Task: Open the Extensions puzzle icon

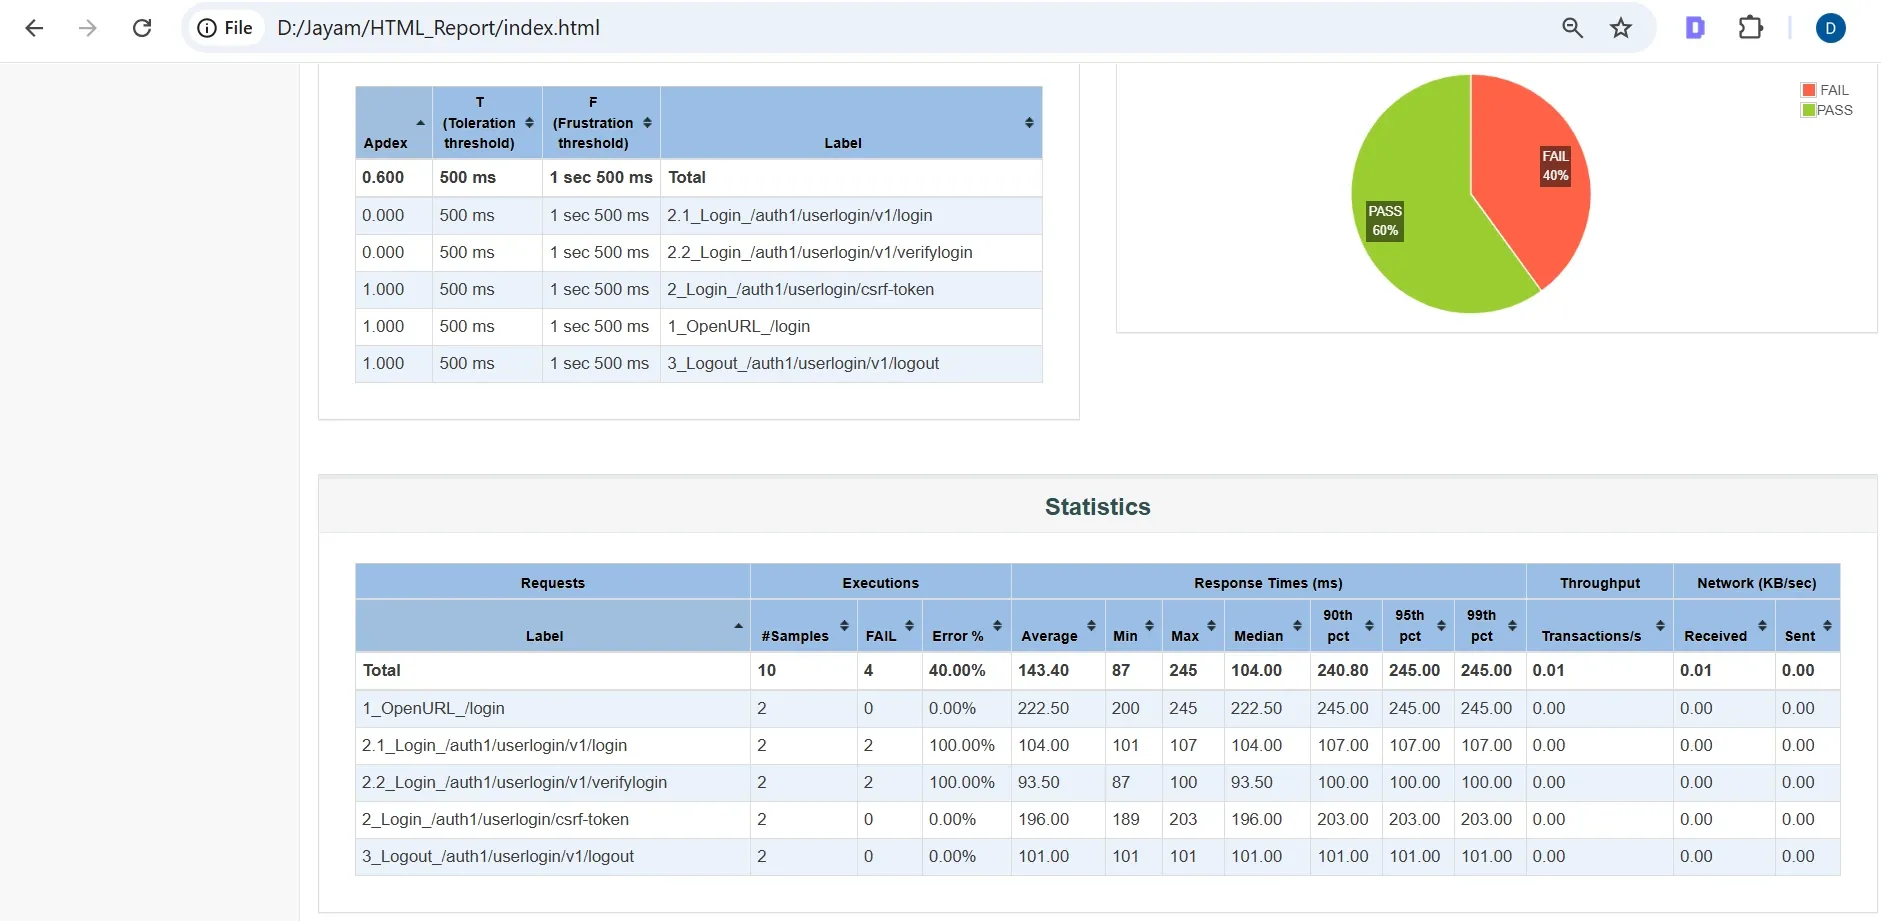Action: [x=1751, y=28]
